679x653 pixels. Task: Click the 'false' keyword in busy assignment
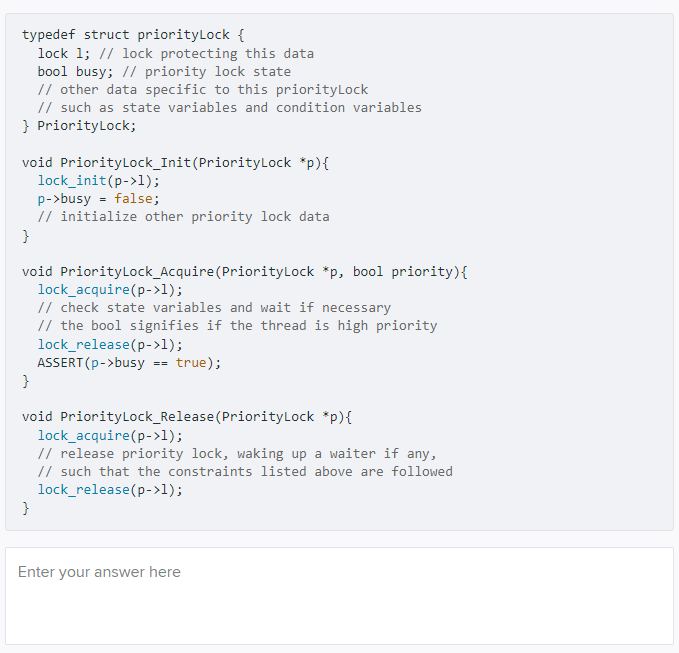point(133,199)
